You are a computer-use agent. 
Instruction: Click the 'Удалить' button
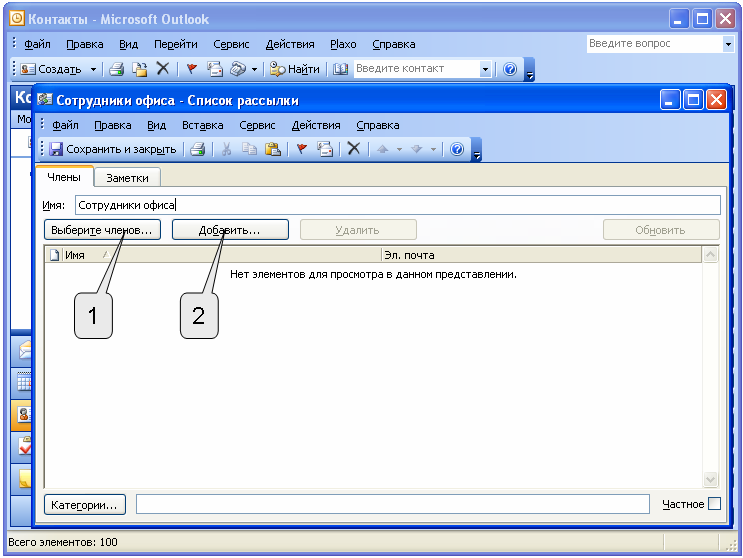[x=358, y=230]
